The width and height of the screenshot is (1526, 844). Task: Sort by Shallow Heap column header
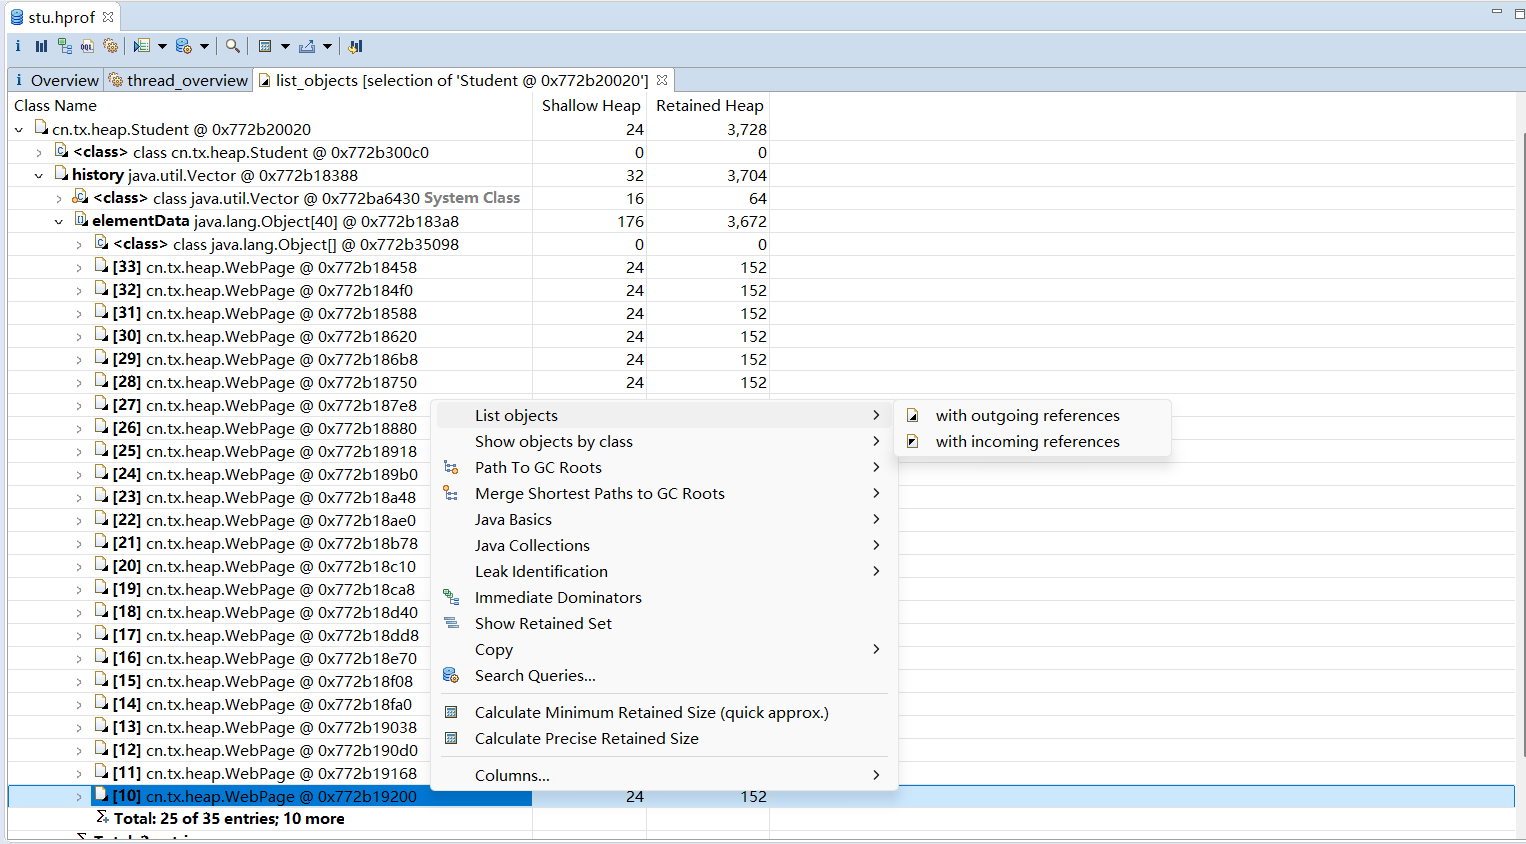(x=590, y=105)
